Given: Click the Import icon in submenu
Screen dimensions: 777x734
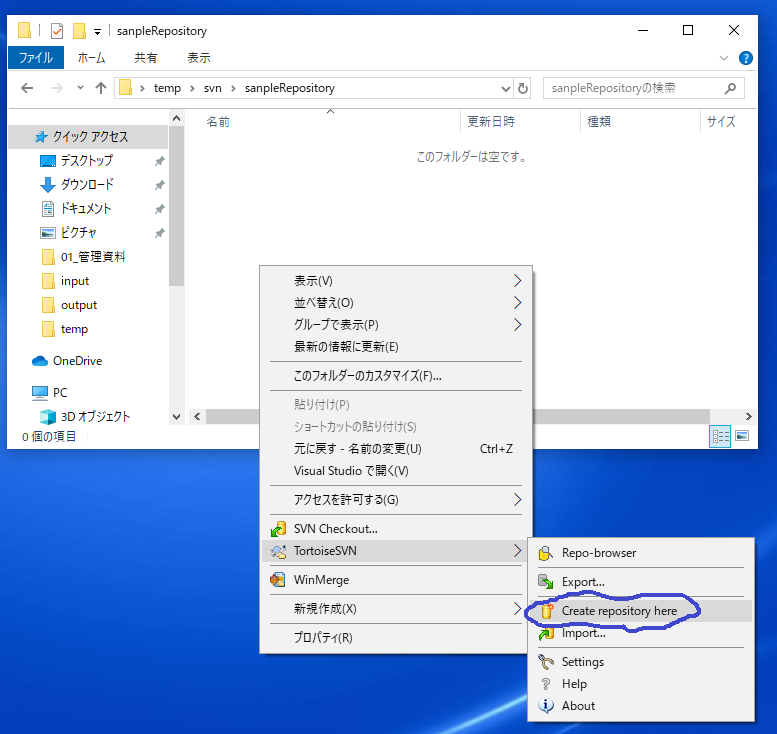Looking at the screenshot, I should coord(546,633).
